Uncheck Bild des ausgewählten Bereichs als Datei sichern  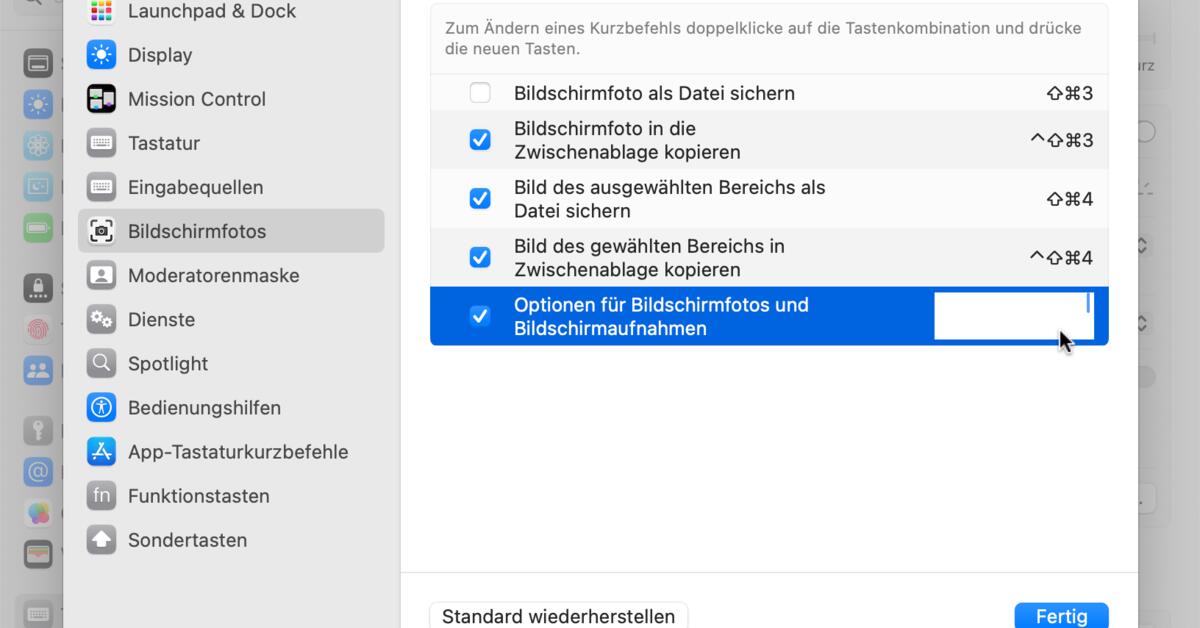point(479,198)
